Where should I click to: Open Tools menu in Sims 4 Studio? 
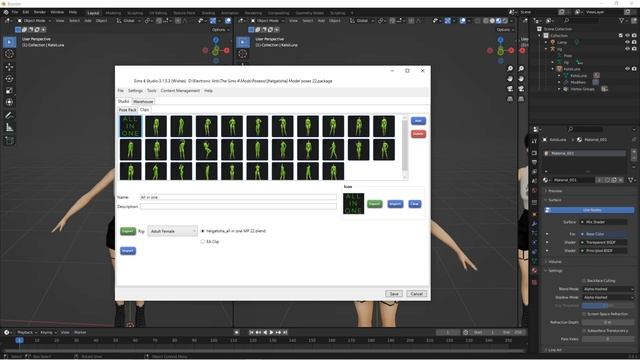tap(151, 91)
